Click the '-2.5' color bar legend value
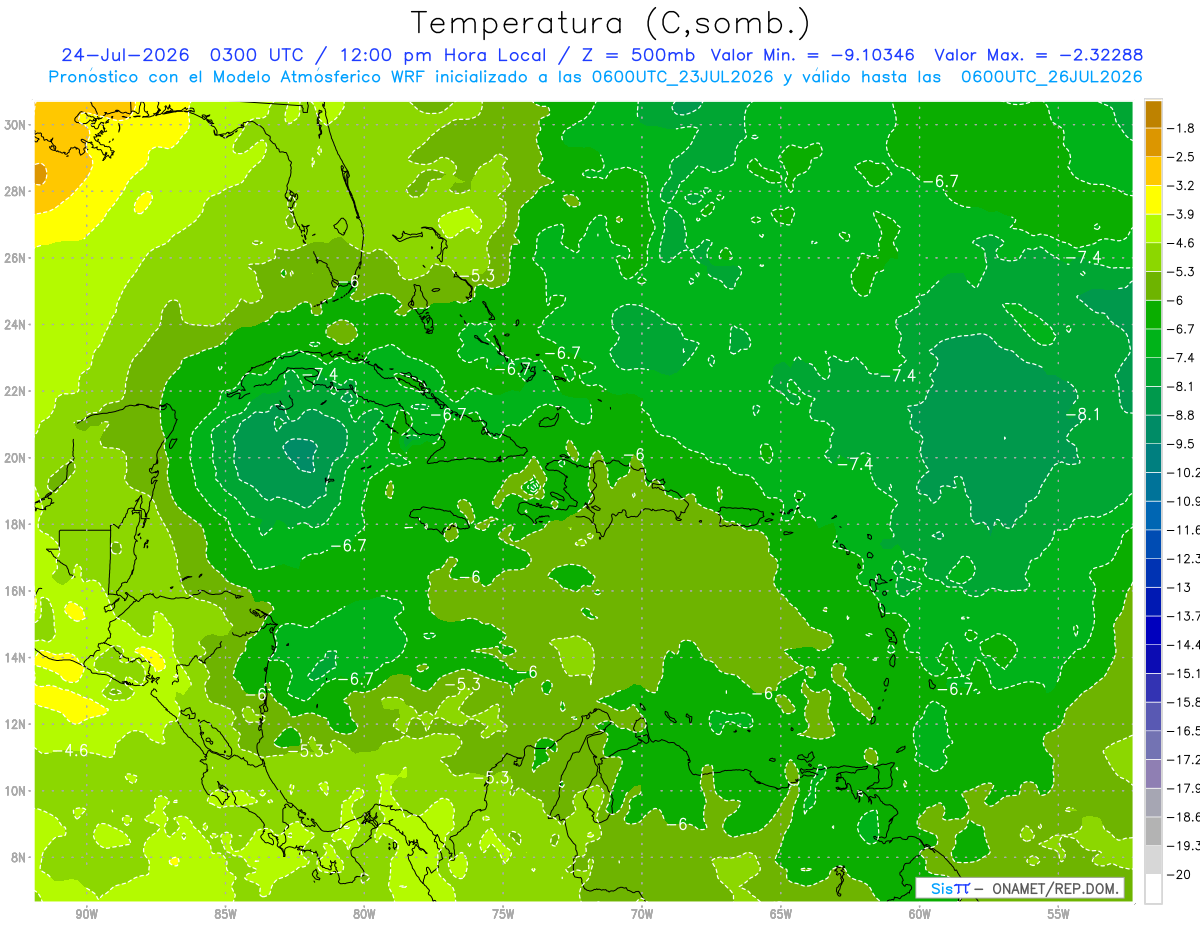 tap(1182, 157)
